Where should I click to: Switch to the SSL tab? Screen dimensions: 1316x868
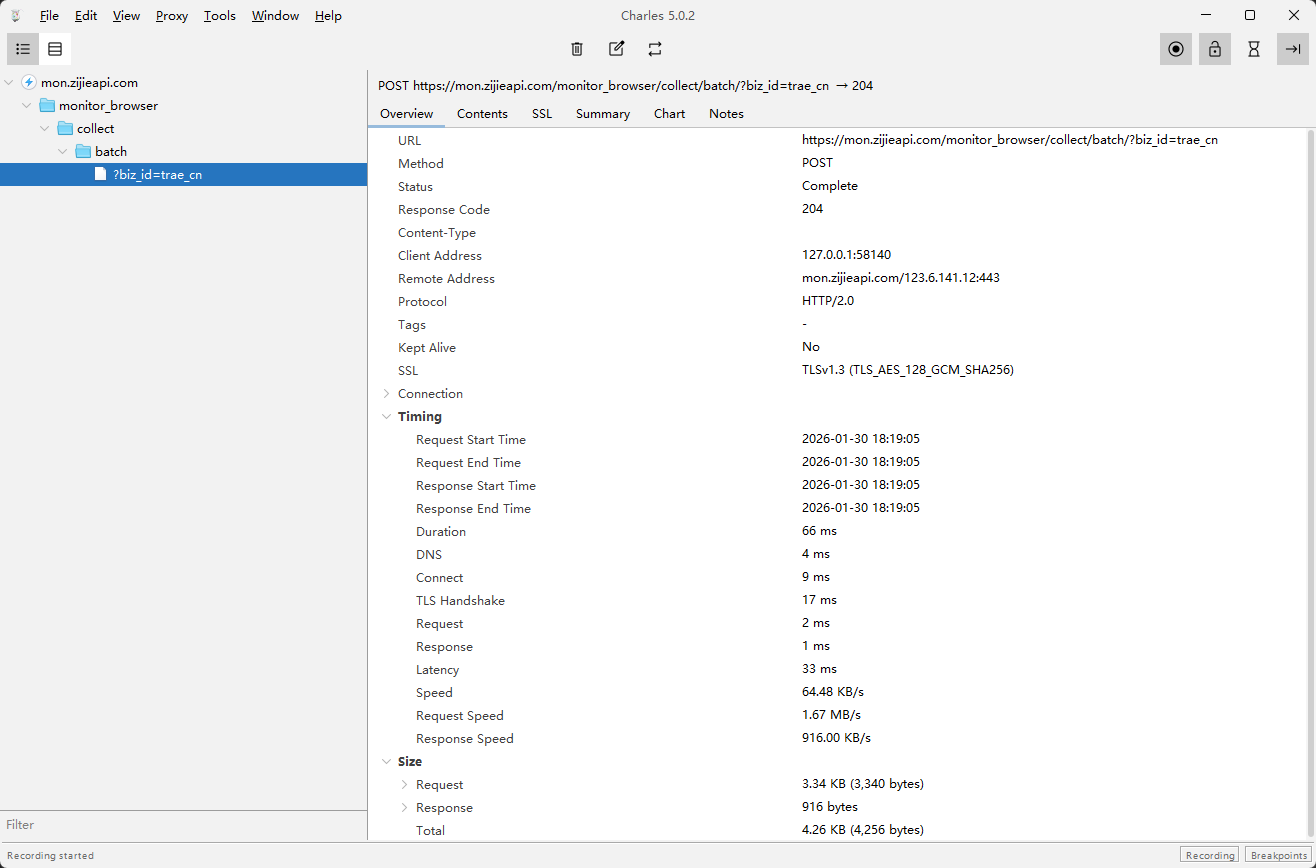point(542,114)
